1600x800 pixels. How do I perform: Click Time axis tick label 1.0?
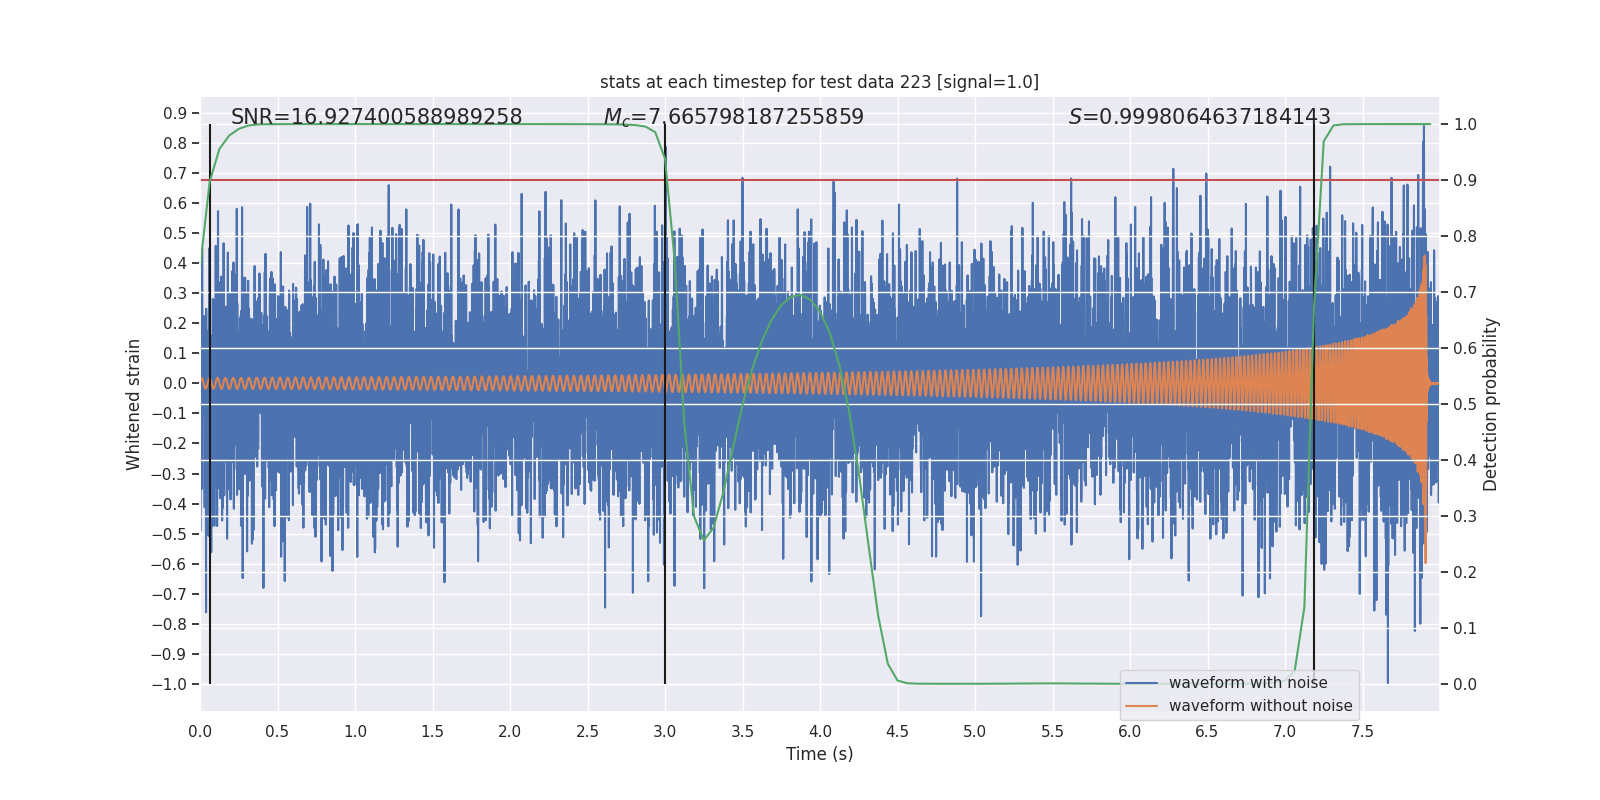(x=355, y=732)
